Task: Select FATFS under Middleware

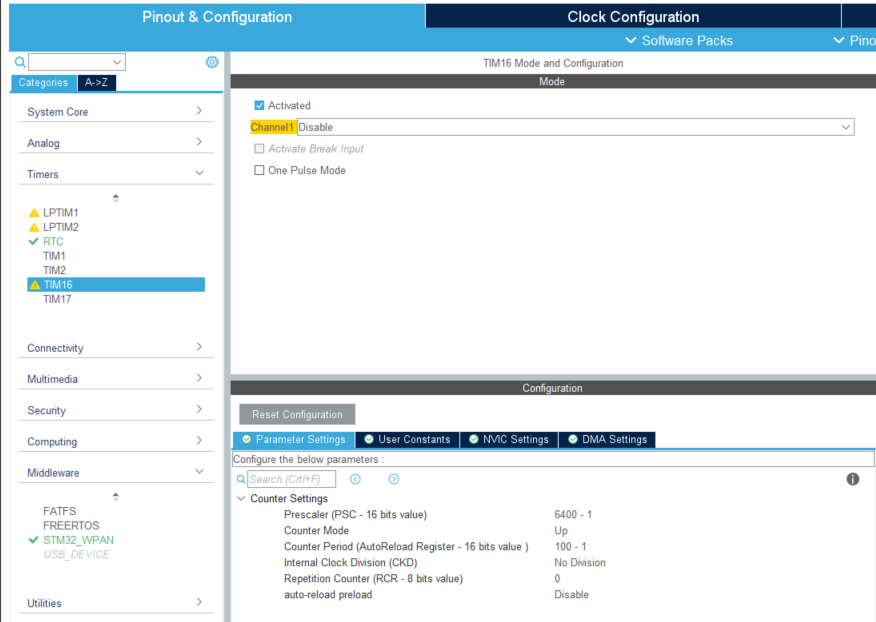Action: click(59, 511)
